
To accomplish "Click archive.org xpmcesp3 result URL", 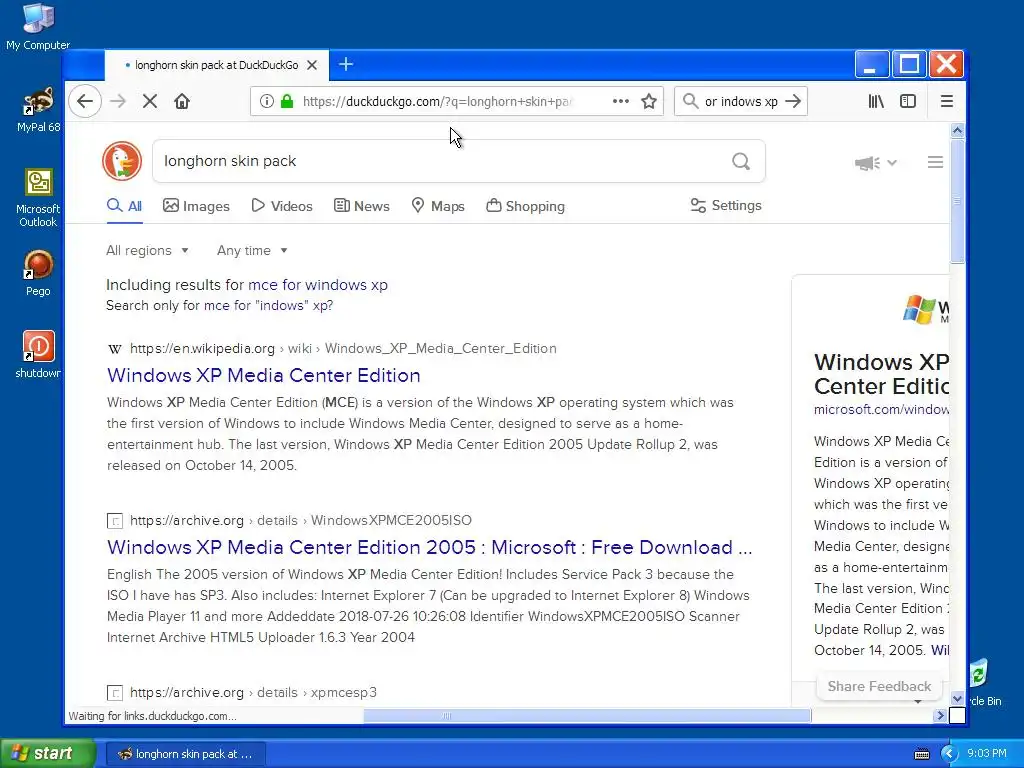I will 253,692.
